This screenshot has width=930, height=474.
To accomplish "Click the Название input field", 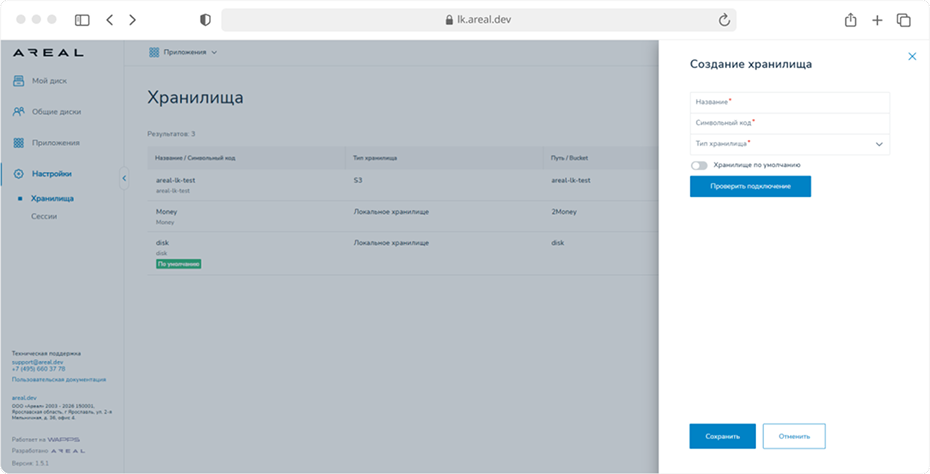I will (x=789, y=102).
